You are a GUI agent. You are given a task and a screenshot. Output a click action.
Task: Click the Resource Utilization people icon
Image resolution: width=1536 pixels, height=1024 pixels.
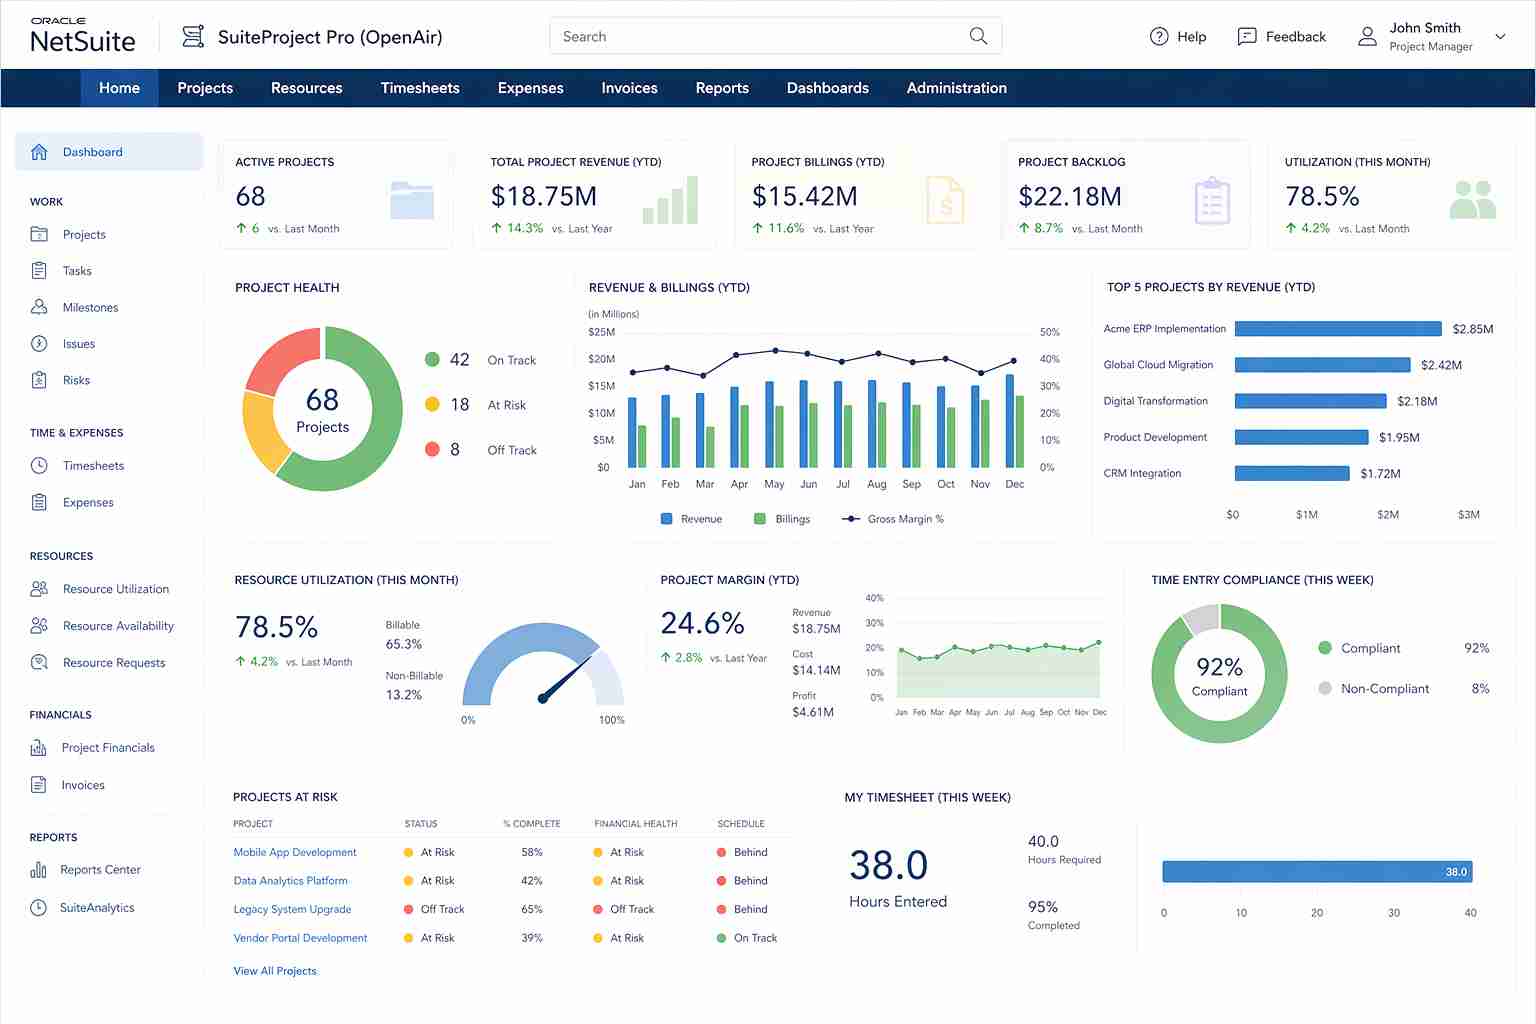coord(39,589)
